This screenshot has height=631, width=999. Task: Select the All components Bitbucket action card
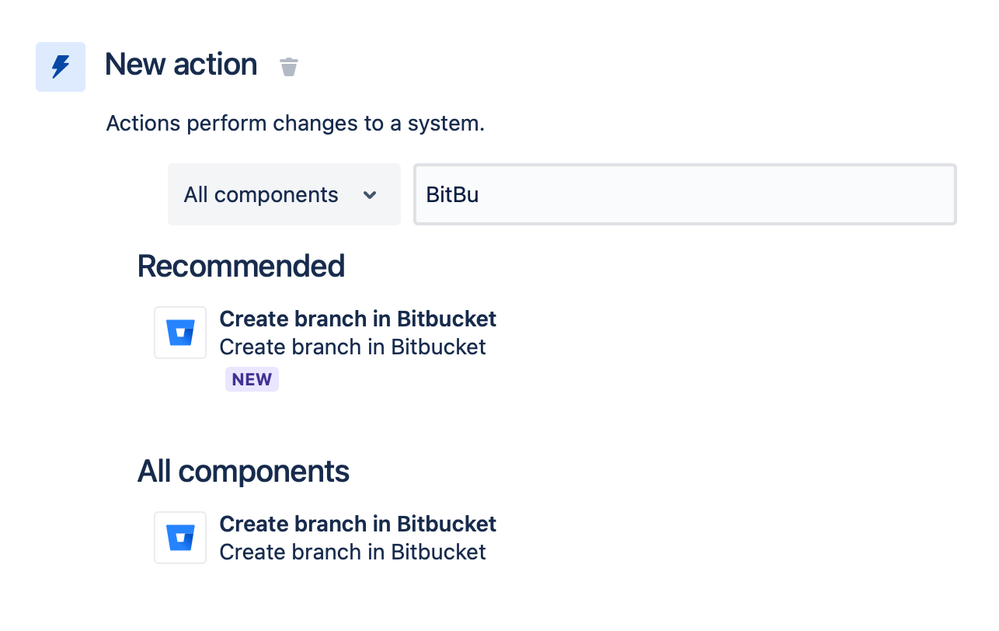[x=326, y=538]
